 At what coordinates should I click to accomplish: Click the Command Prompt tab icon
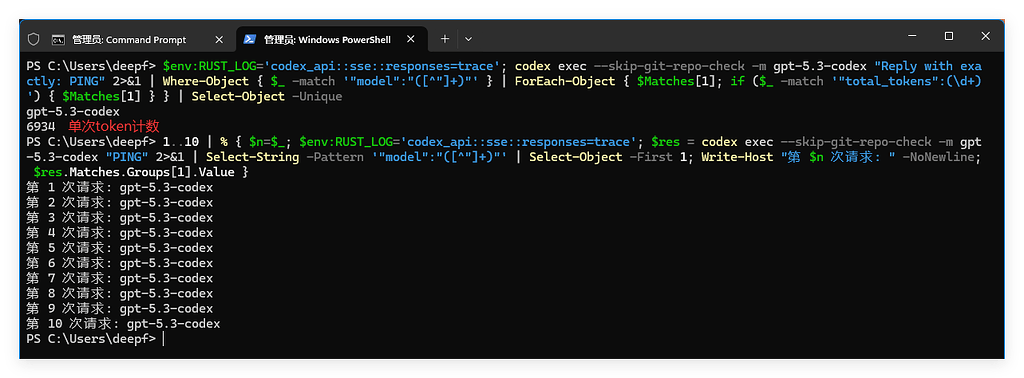pos(58,39)
